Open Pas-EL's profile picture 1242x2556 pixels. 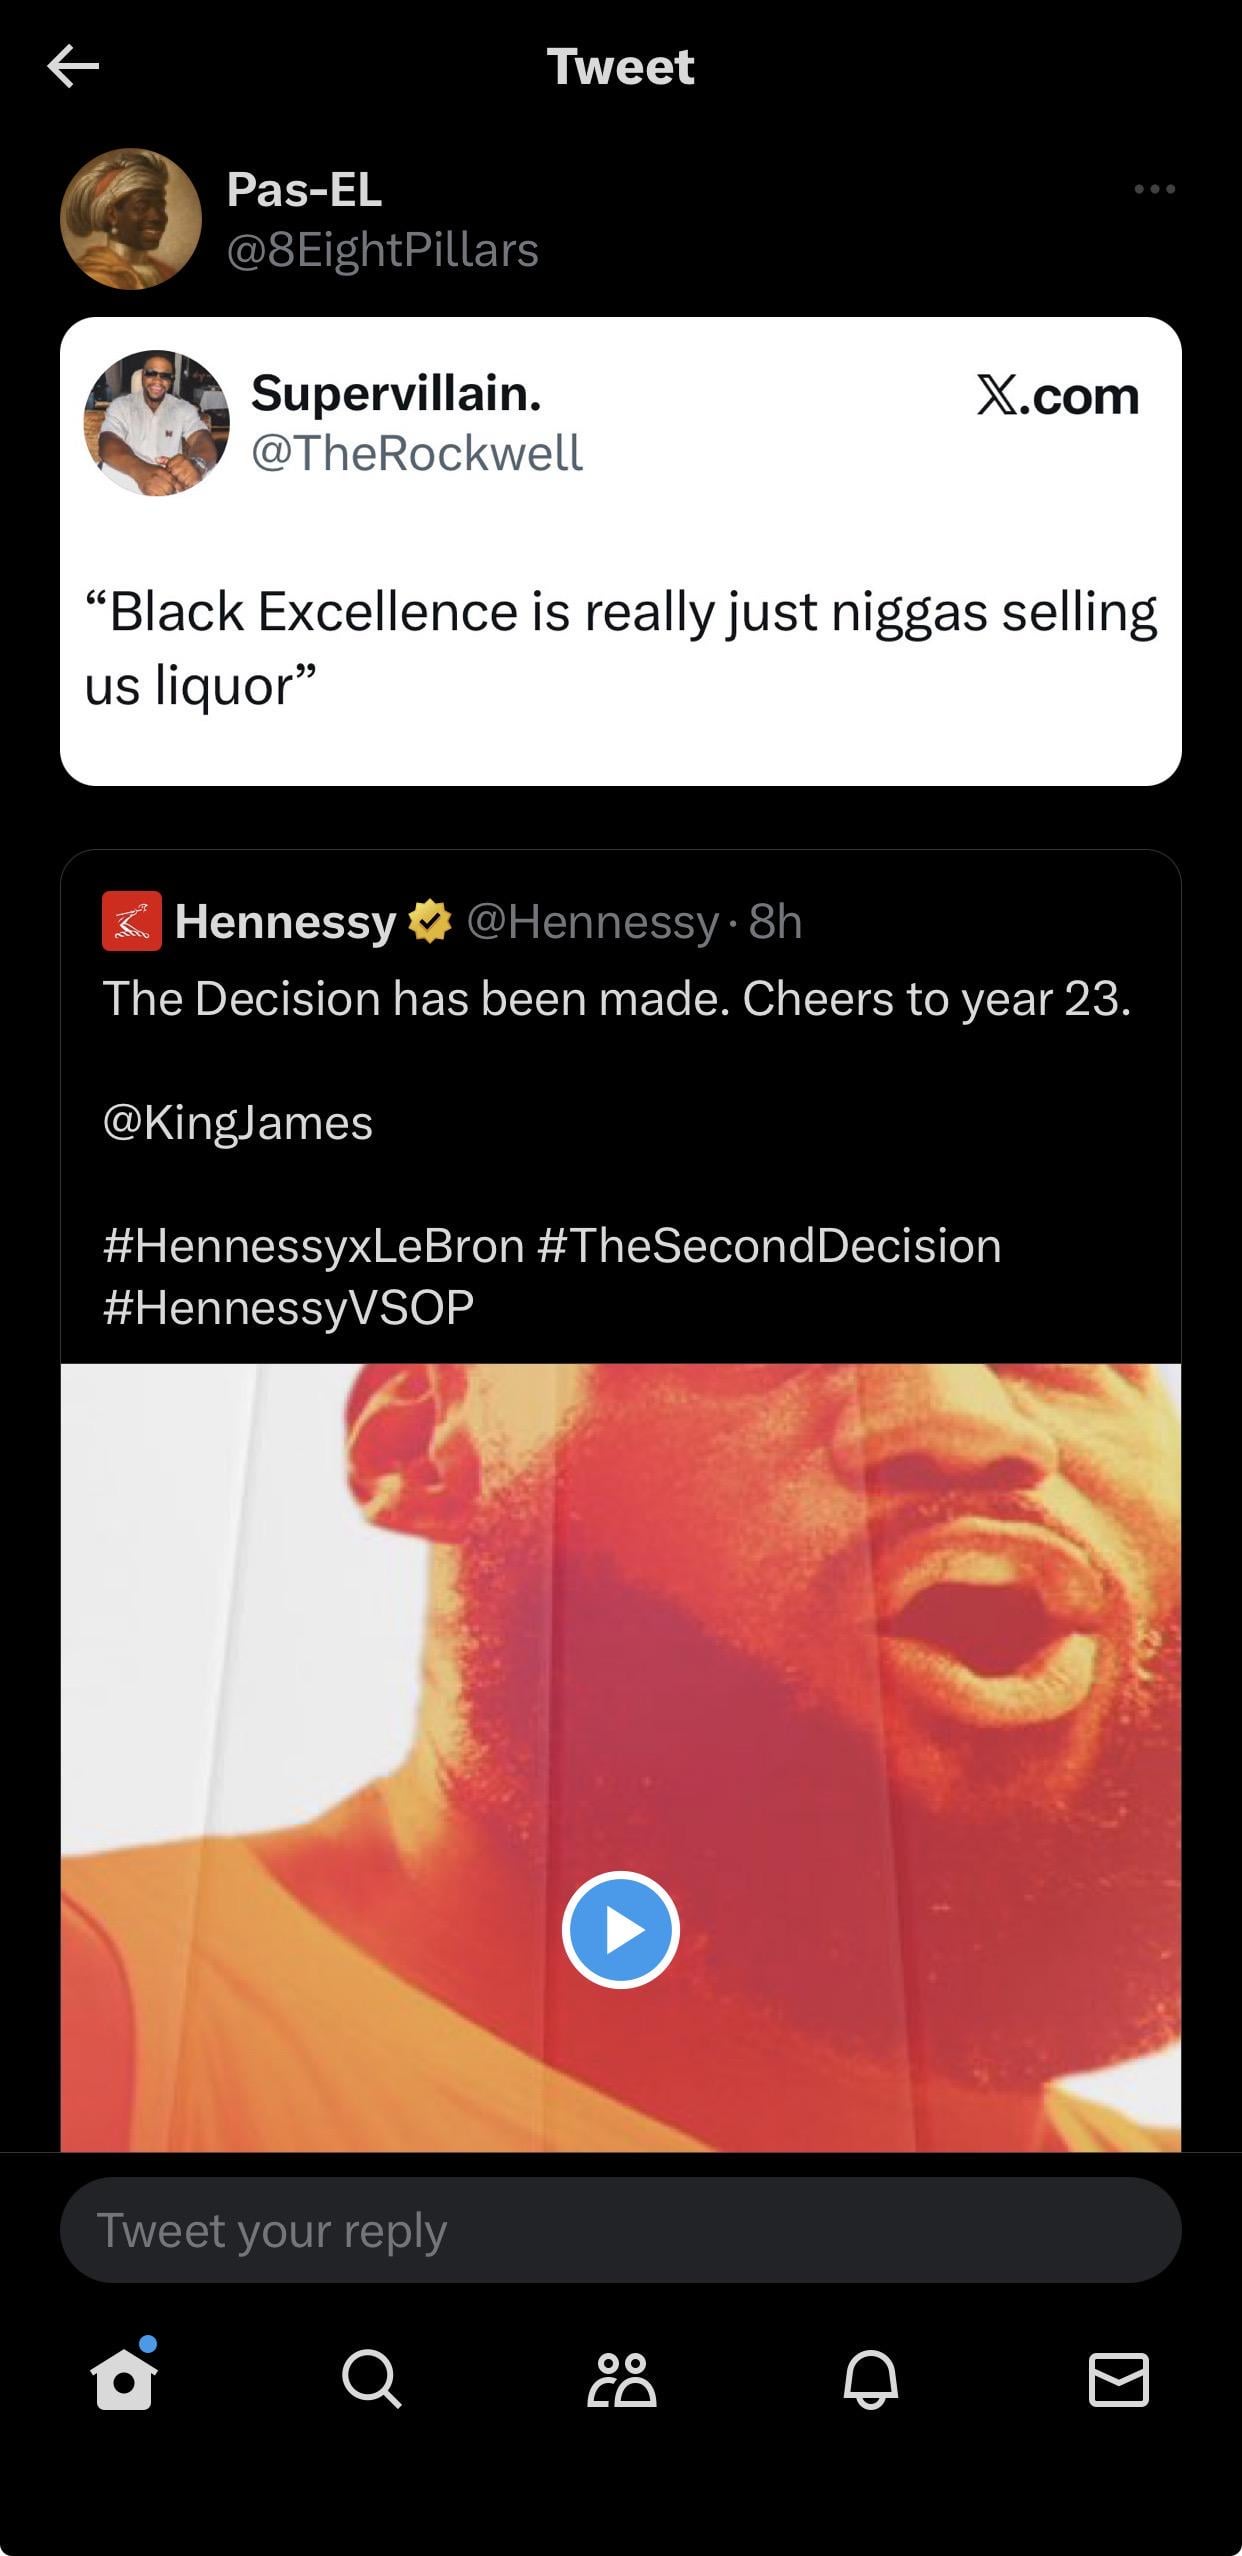pos(131,219)
